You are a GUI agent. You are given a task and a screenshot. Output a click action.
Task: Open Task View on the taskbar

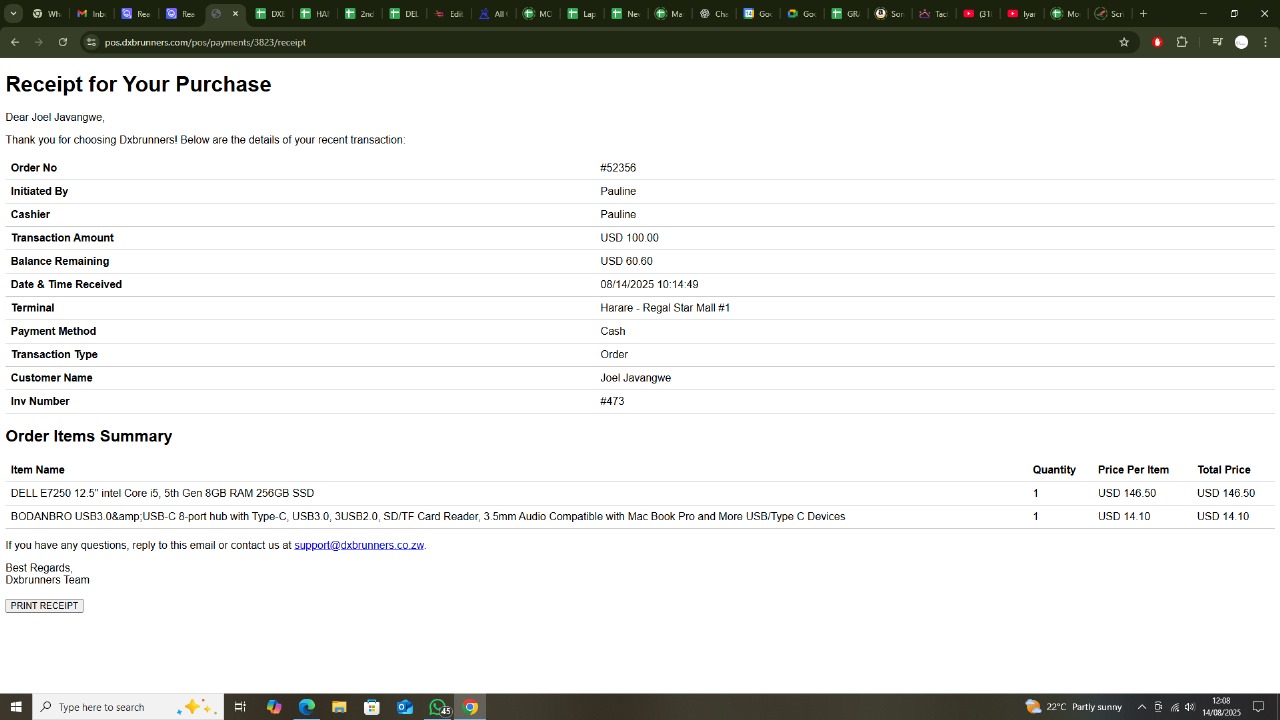point(240,707)
